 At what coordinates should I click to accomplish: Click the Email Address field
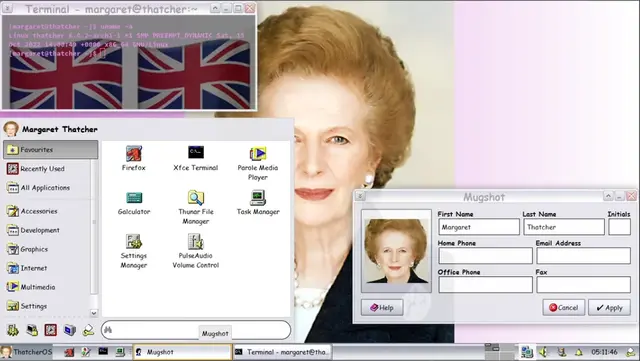(x=584, y=256)
